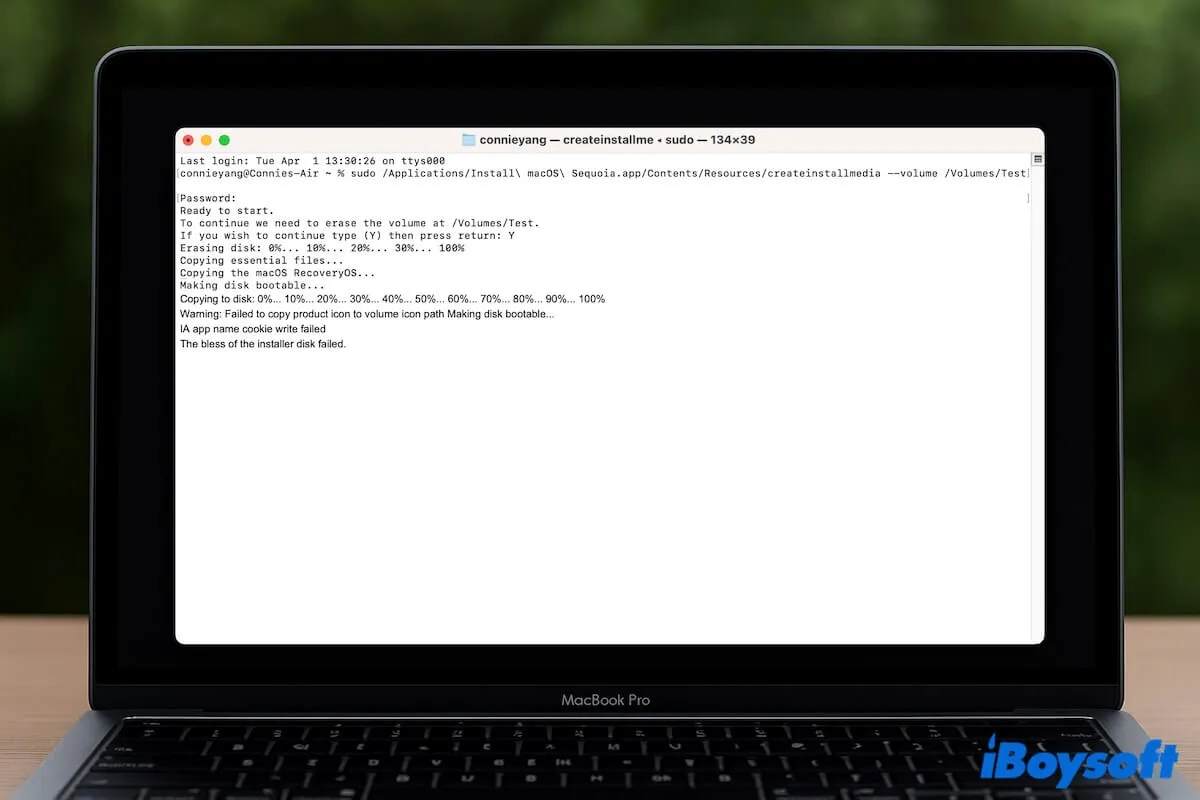Click 'Copying the macOS RecoveryOS...' line
Image resolution: width=1200 pixels, height=800 pixels.
click(277, 273)
